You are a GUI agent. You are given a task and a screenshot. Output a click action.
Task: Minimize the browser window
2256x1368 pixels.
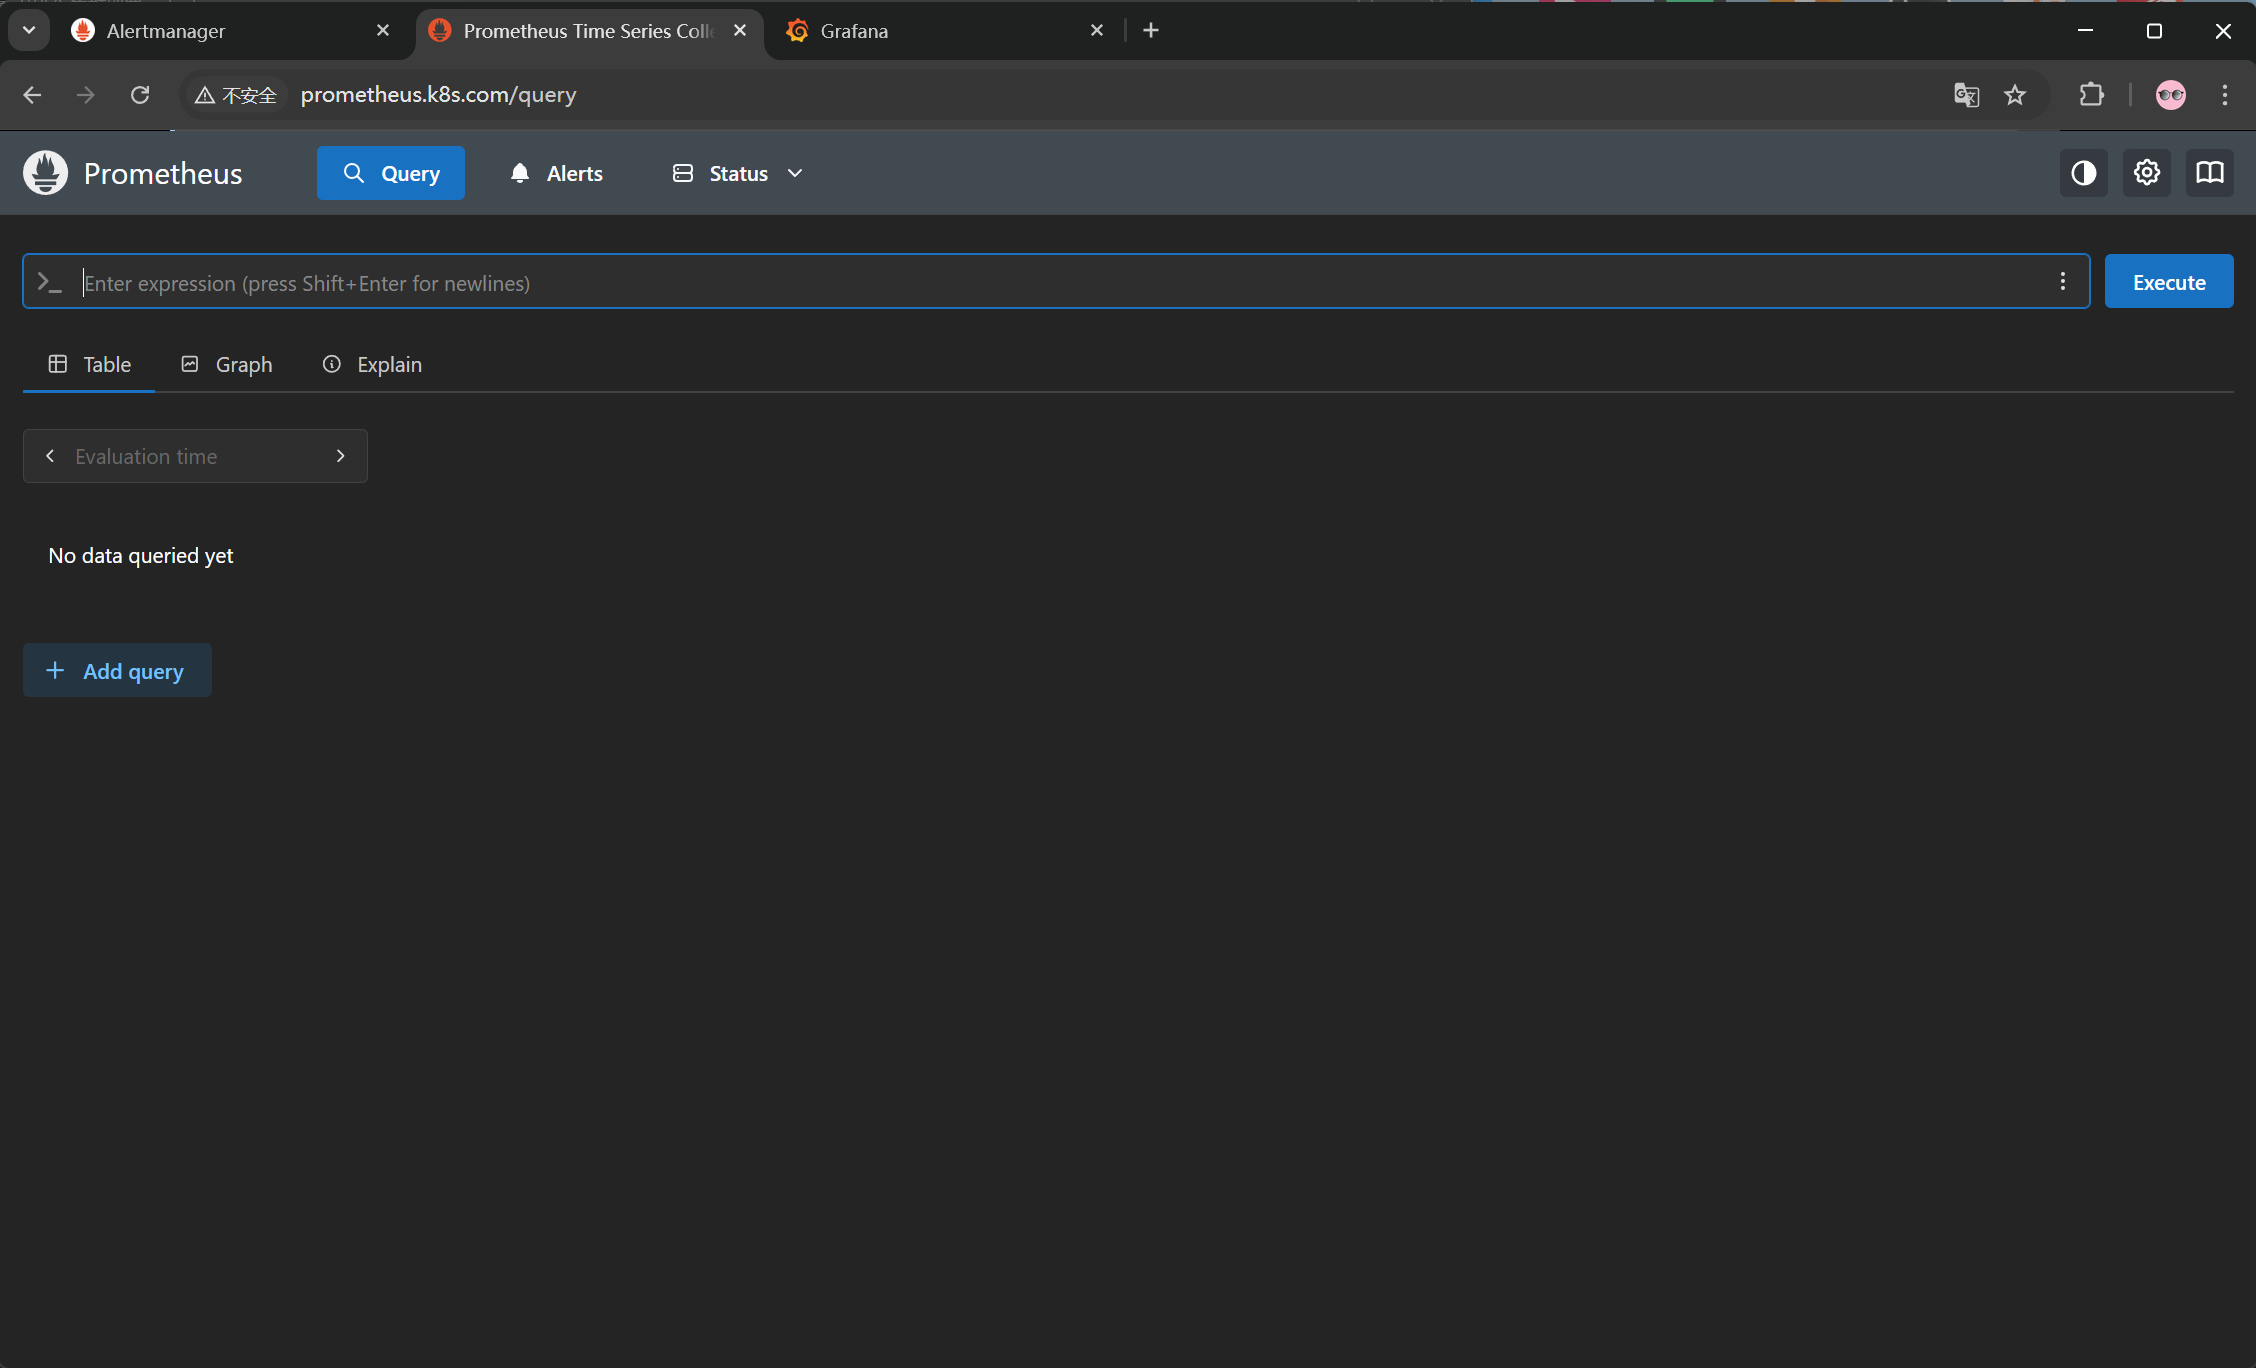pos(2085,31)
